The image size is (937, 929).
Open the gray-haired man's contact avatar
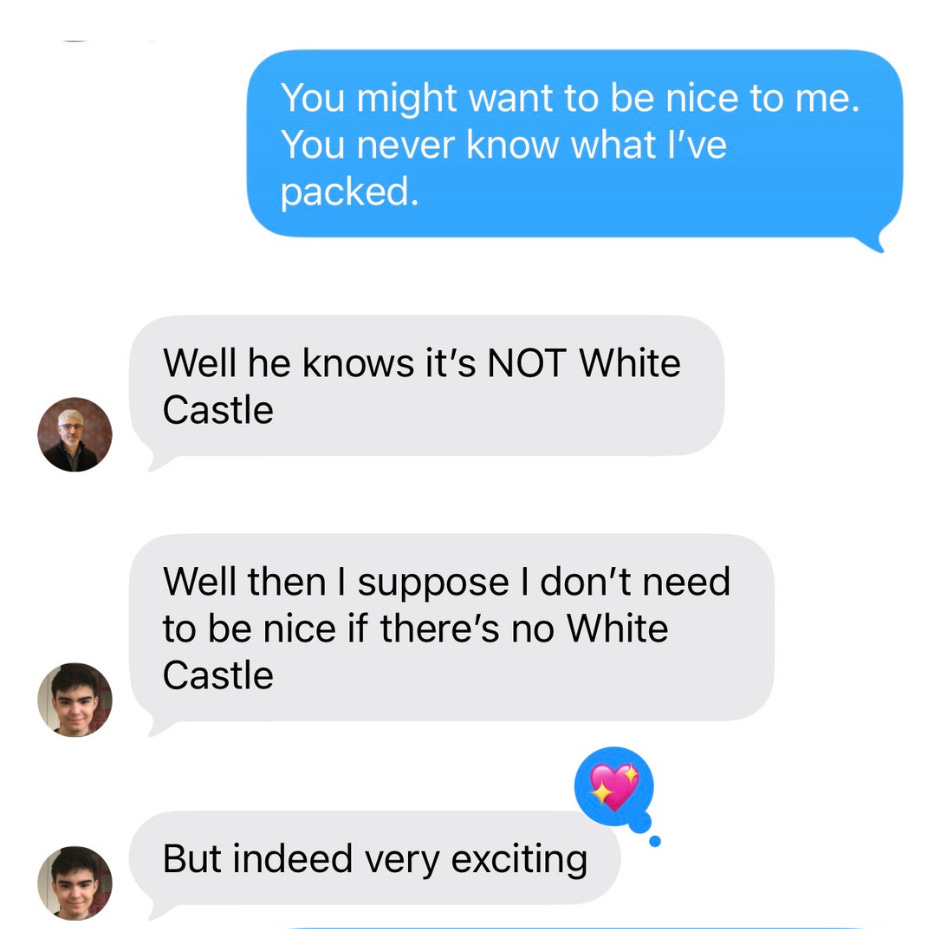click(x=75, y=434)
